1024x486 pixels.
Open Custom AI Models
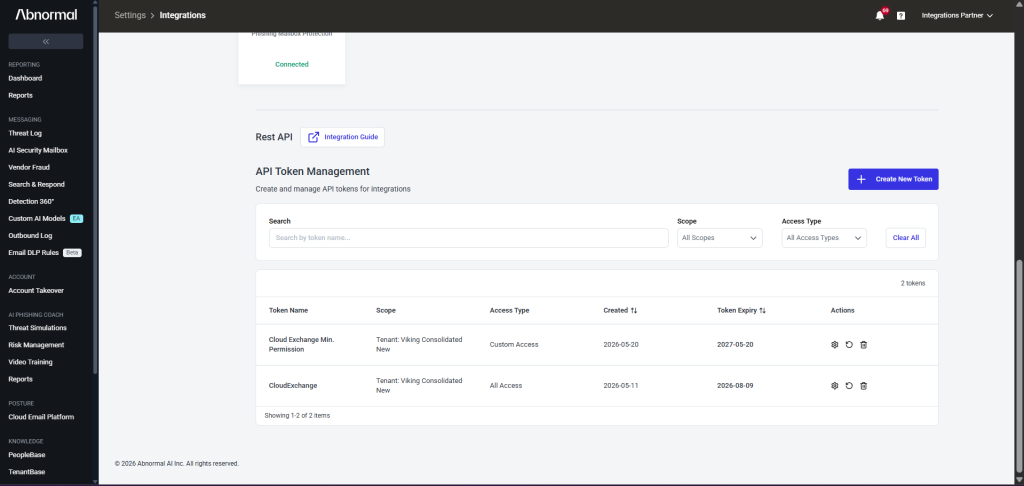pyautogui.click(x=37, y=218)
